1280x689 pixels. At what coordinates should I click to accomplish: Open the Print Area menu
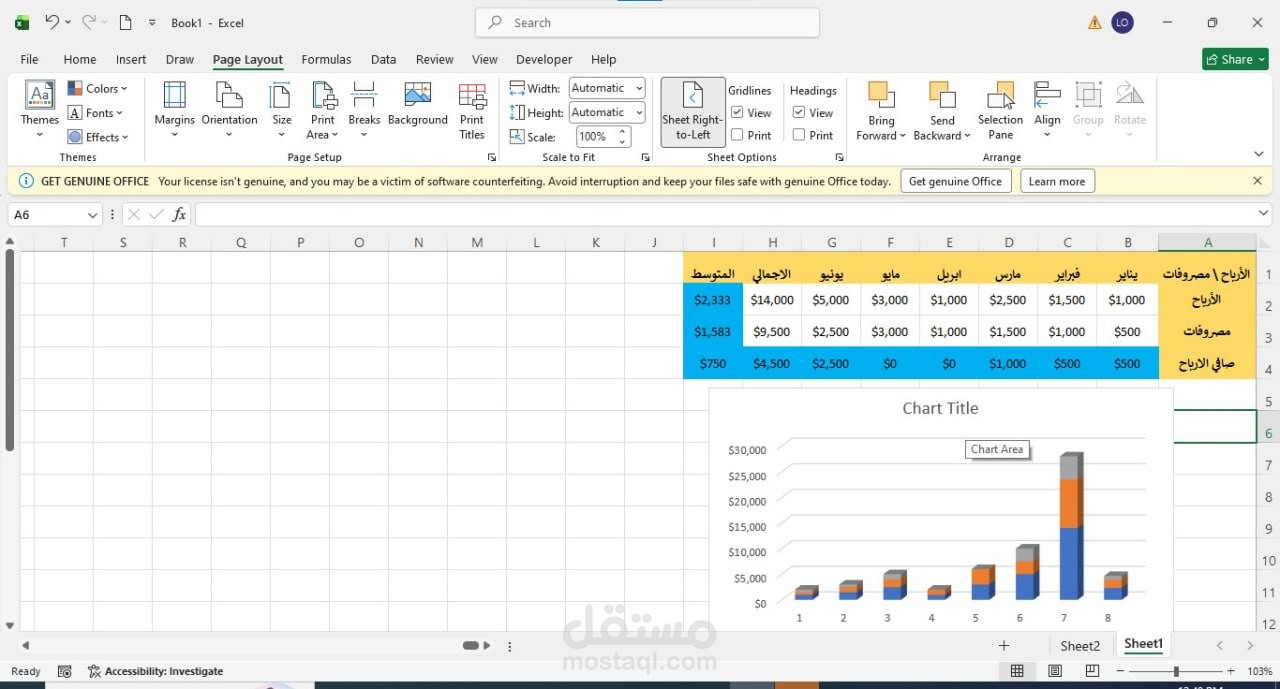[x=323, y=110]
